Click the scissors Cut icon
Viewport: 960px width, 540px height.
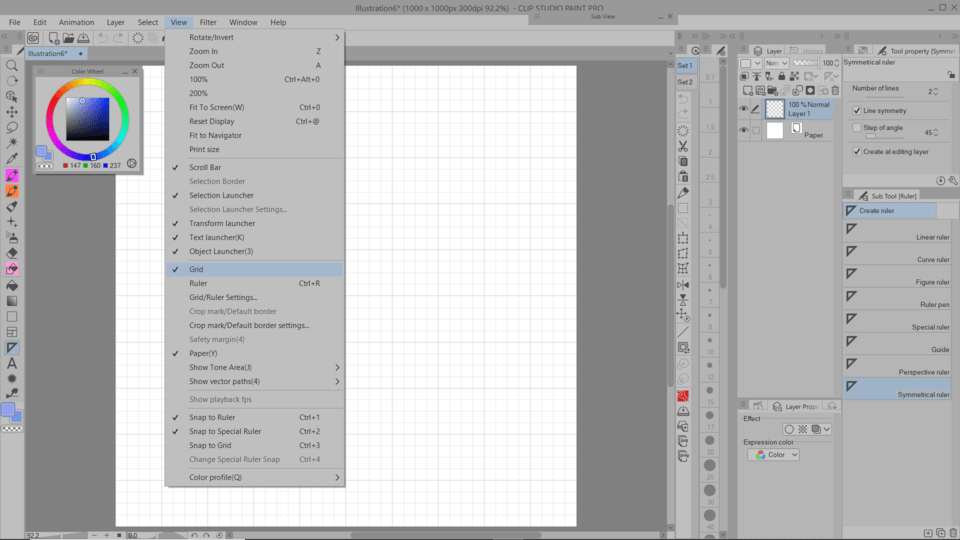tap(683, 145)
